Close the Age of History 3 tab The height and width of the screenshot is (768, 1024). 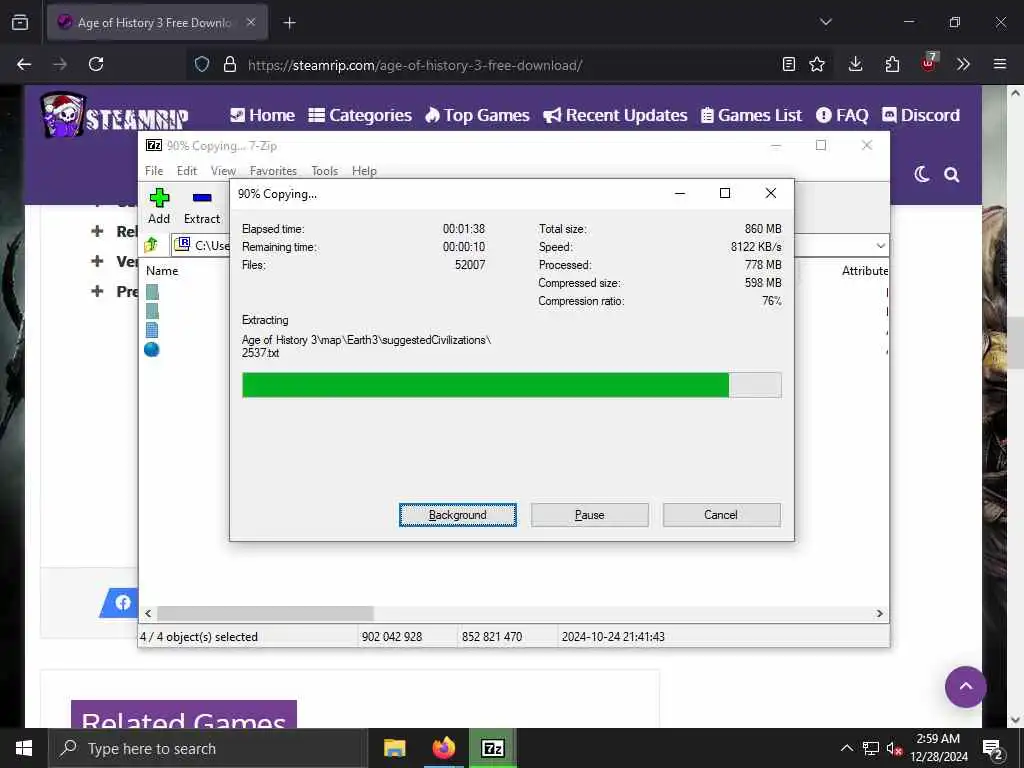click(x=251, y=22)
